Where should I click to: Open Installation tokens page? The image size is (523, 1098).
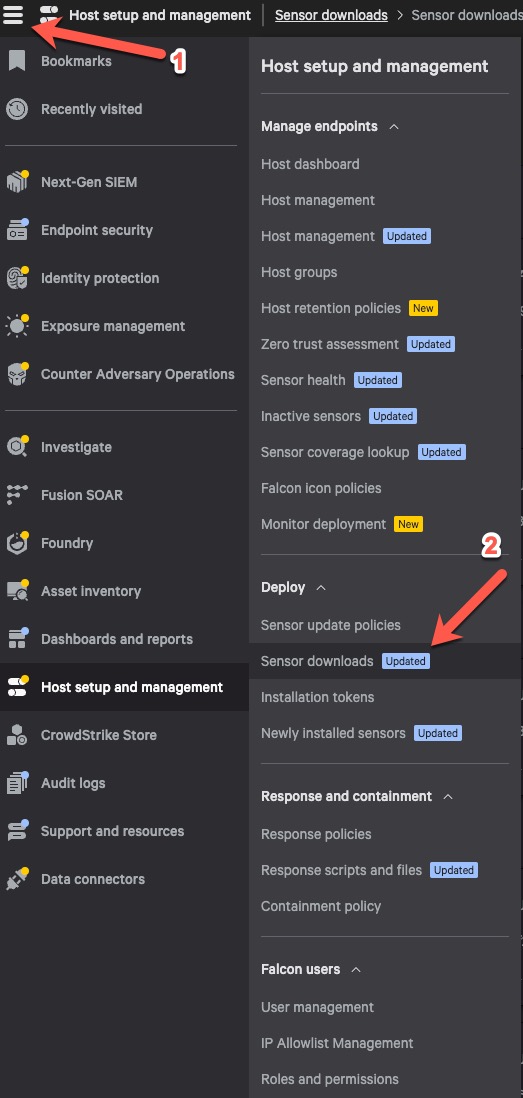[317, 697]
